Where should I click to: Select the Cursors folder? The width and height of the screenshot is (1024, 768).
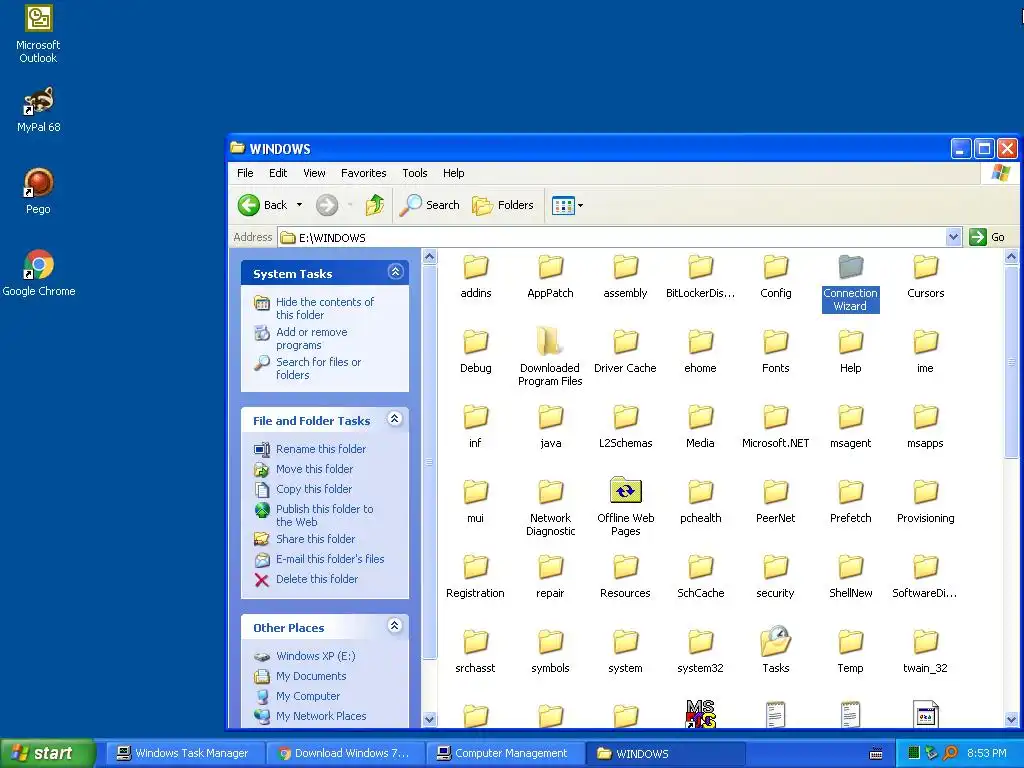pos(925,277)
